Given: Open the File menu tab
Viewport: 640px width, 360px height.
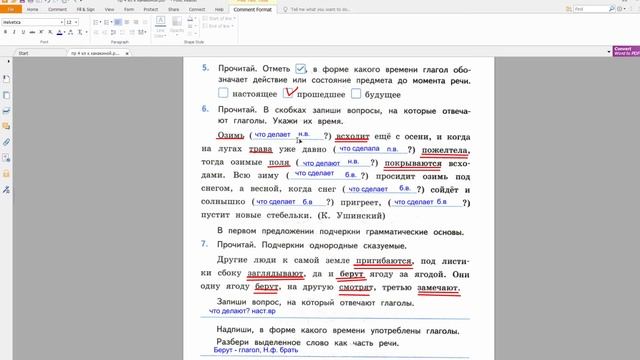Looking at the screenshot, I should click(x=11, y=9).
